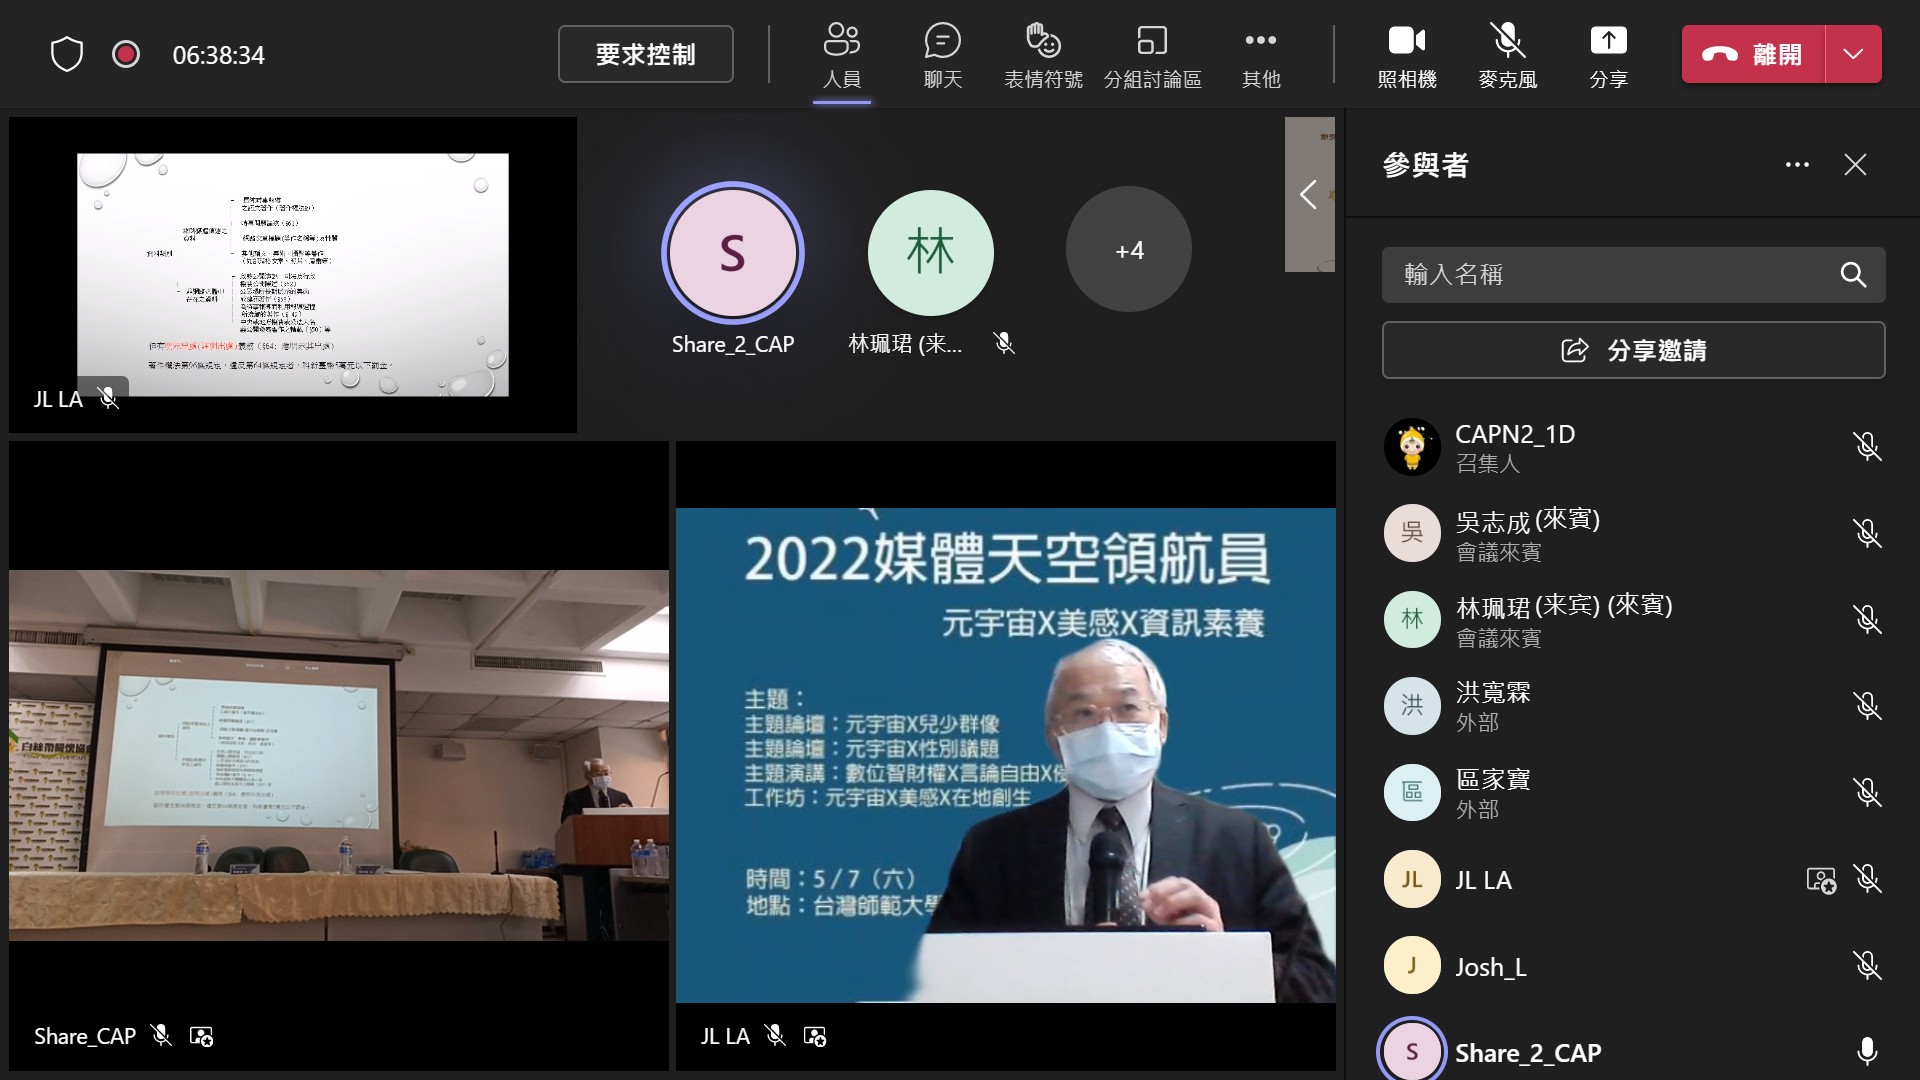Image resolution: width=1920 pixels, height=1080 pixels.
Task: Click 洪 avatar in participants list
Action: [x=1412, y=706]
